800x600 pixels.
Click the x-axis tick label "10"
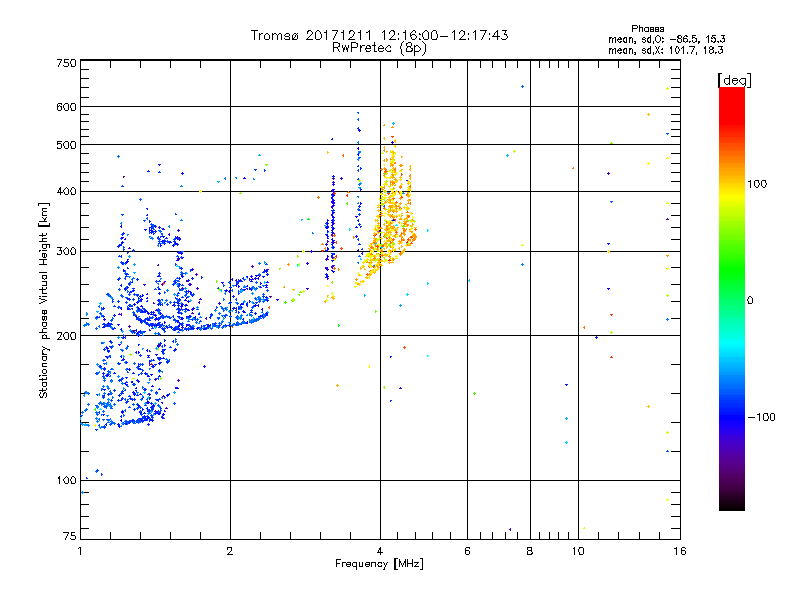[578, 551]
